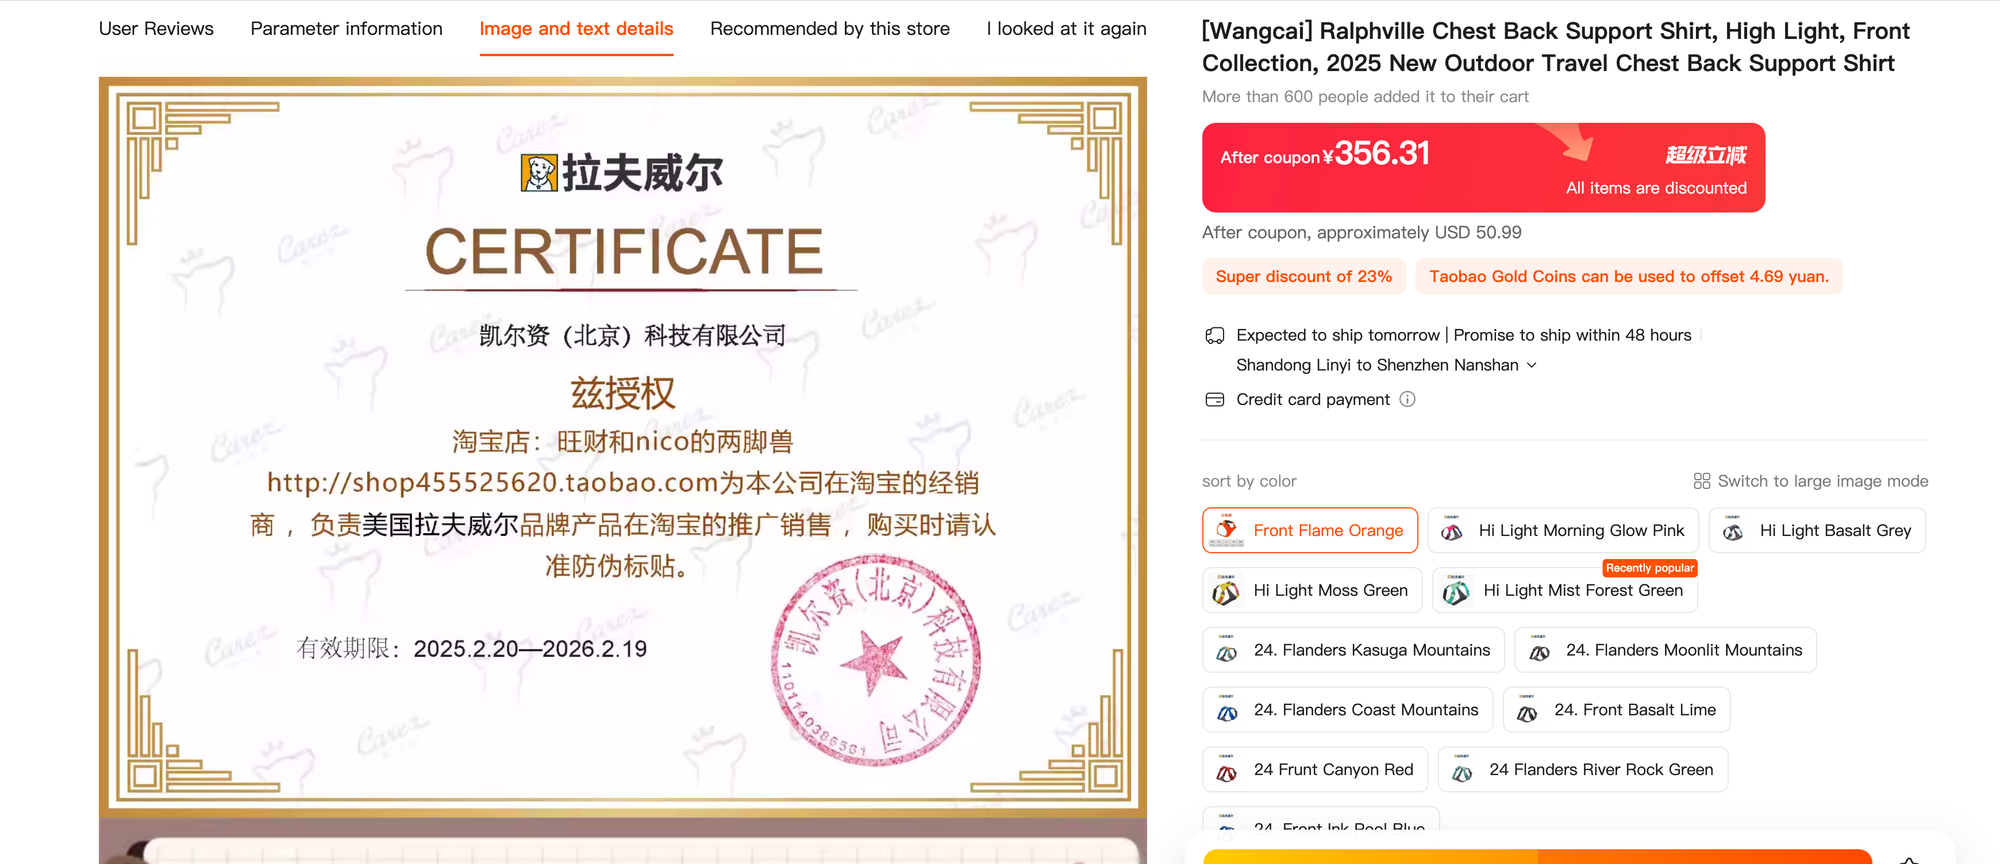This screenshot has width=2000, height=864.
Task: Open the User Reviews tab
Action: coord(156,29)
